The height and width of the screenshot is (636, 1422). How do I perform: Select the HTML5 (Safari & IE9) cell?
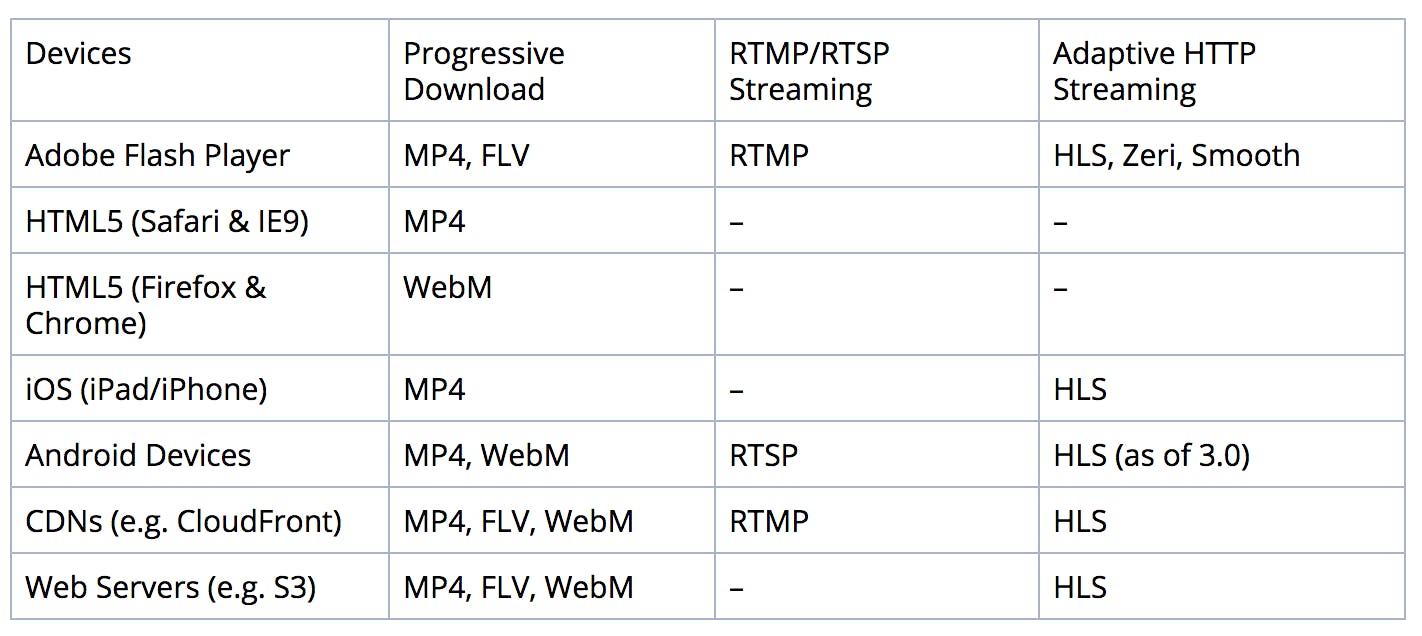coord(200,221)
